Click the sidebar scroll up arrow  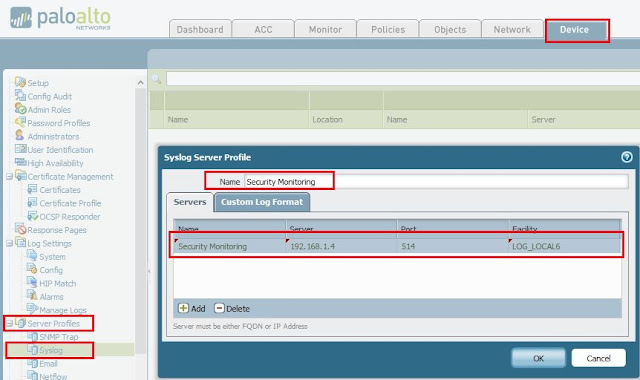(140, 83)
